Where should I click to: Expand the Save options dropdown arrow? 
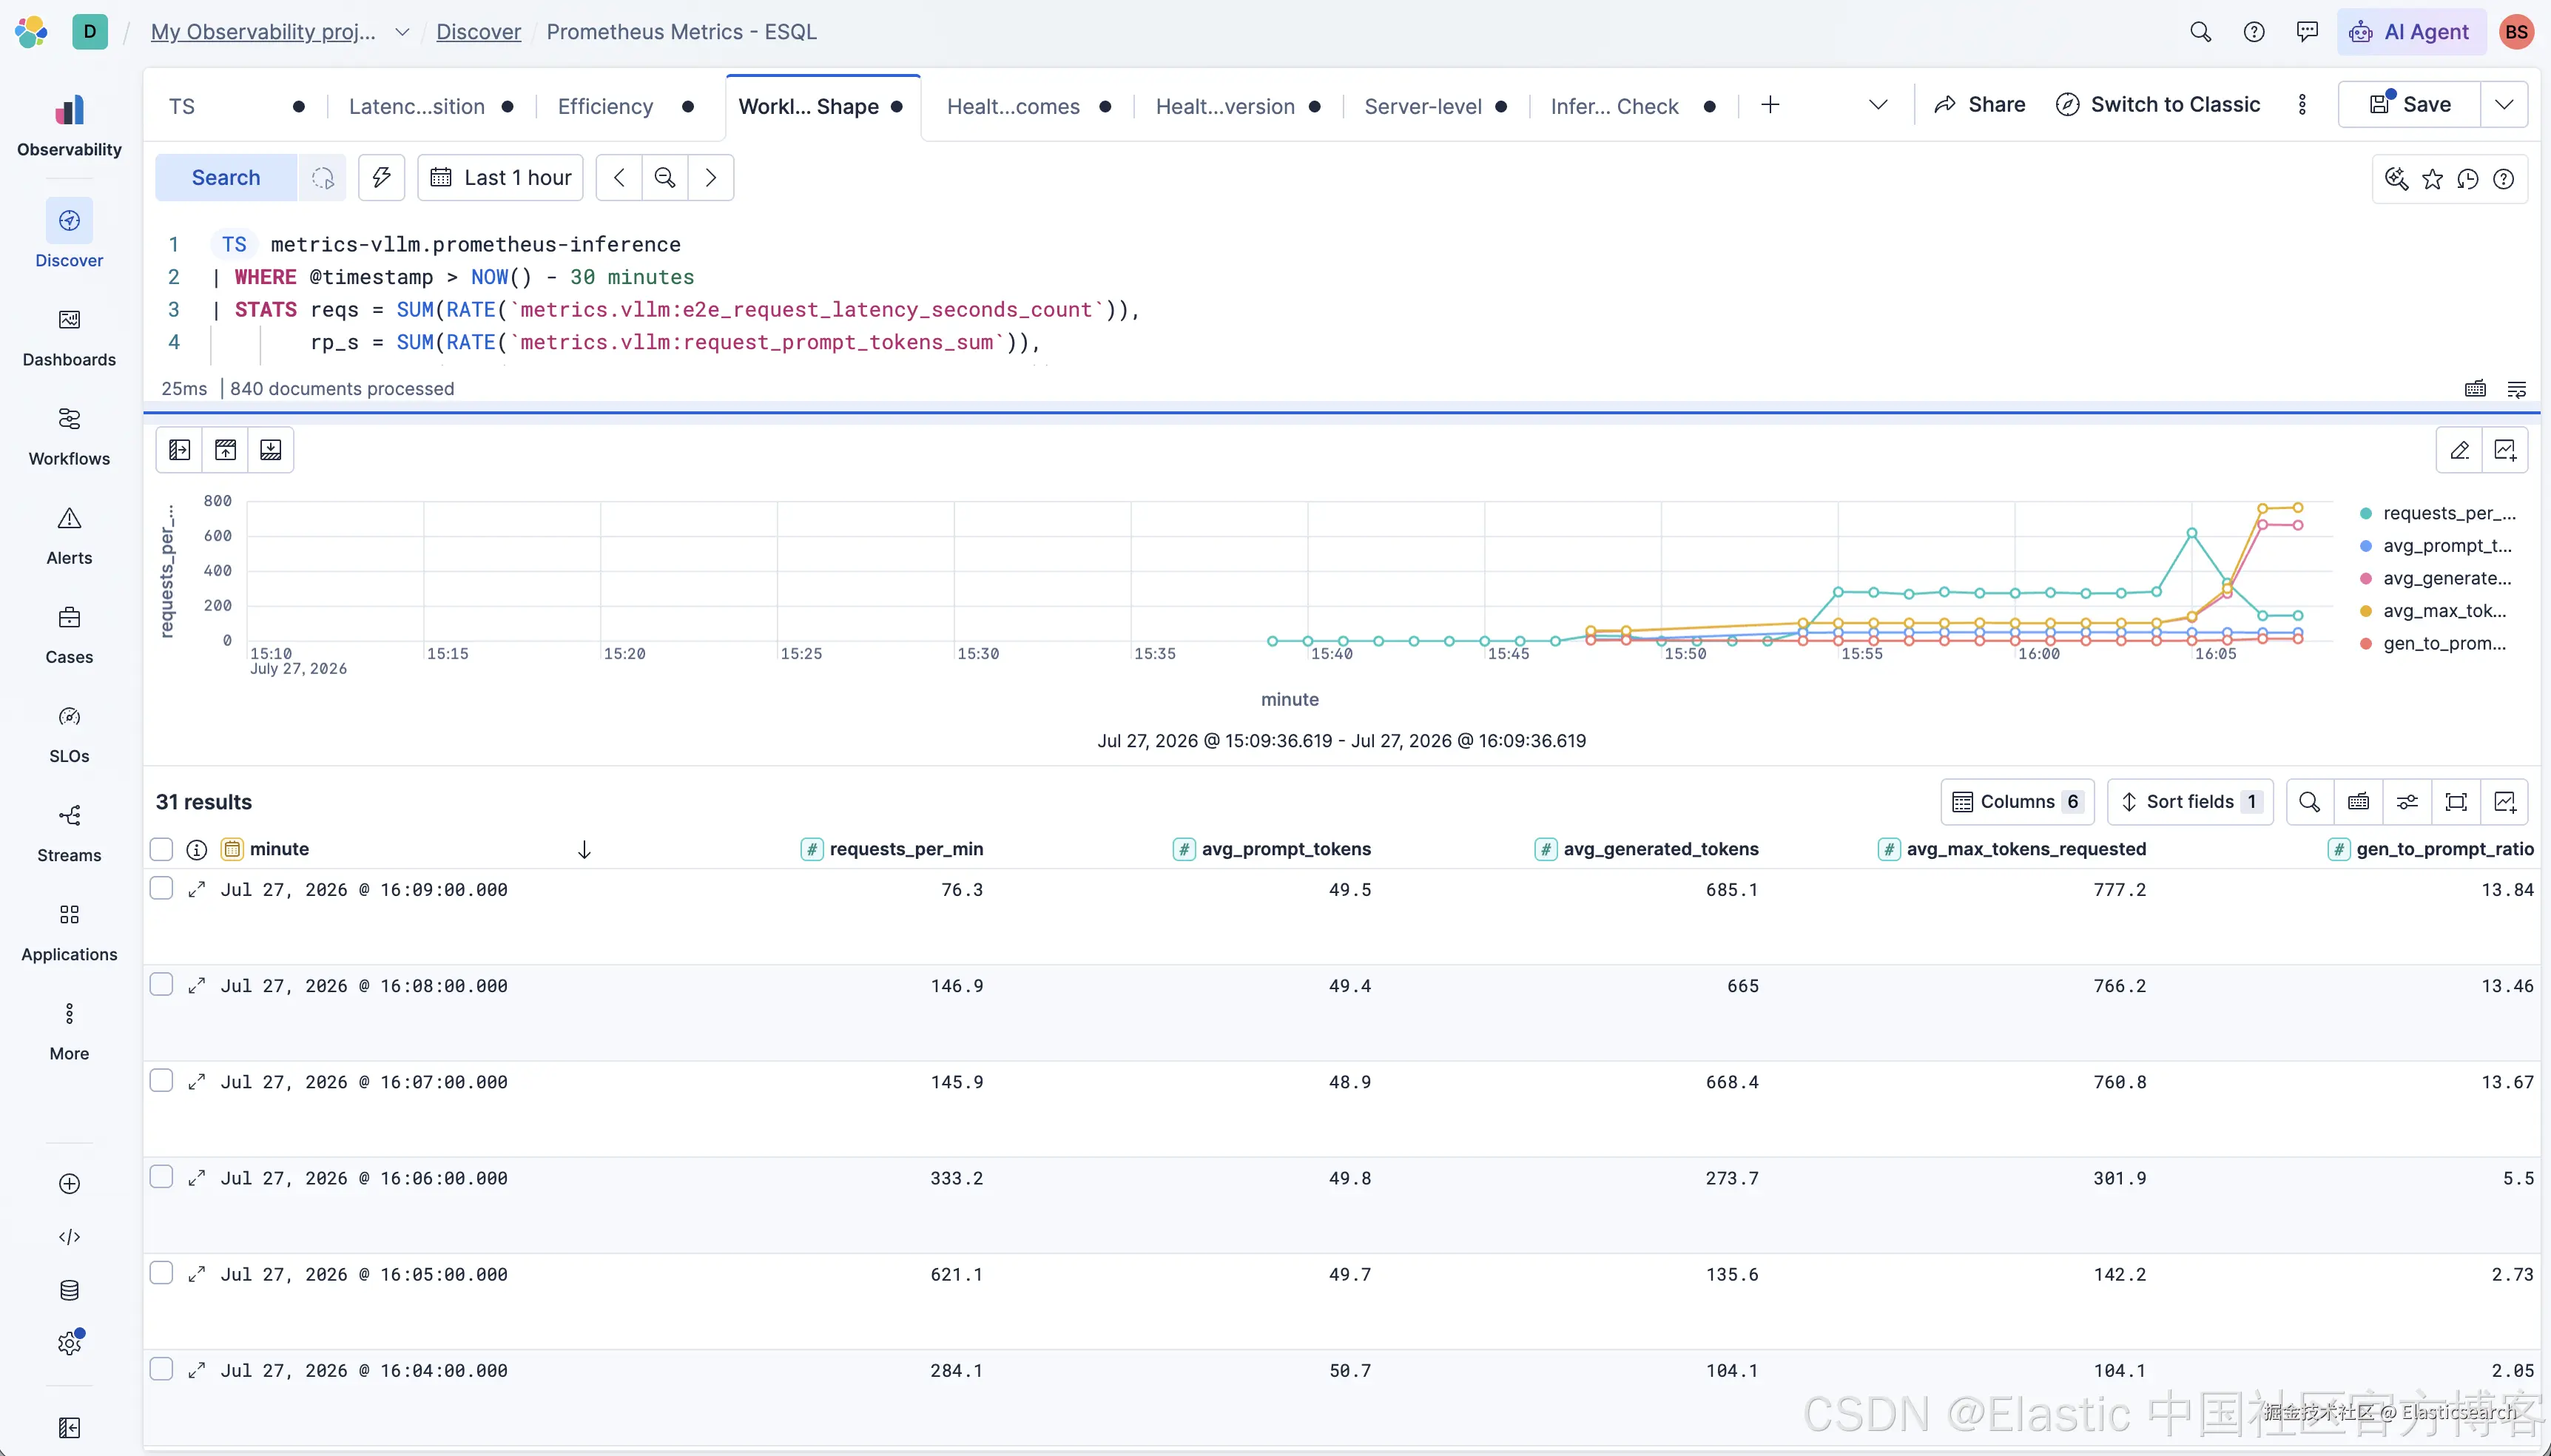click(2504, 105)
